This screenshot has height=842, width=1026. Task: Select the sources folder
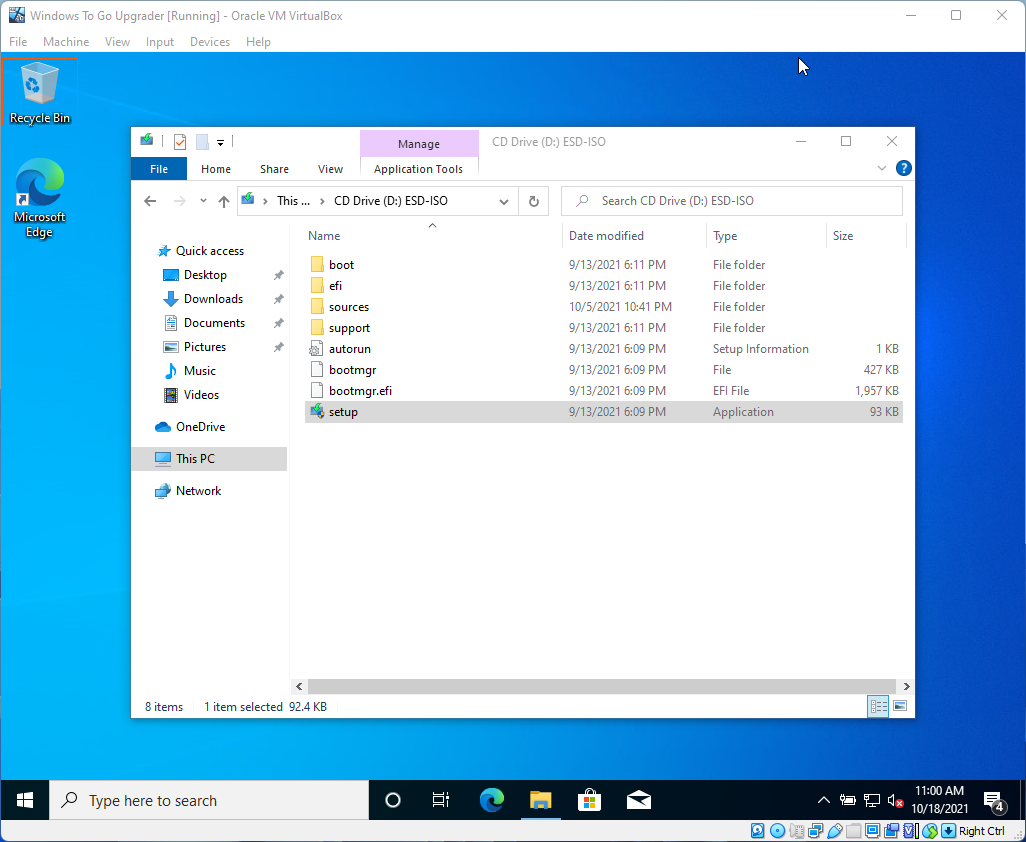603,307
